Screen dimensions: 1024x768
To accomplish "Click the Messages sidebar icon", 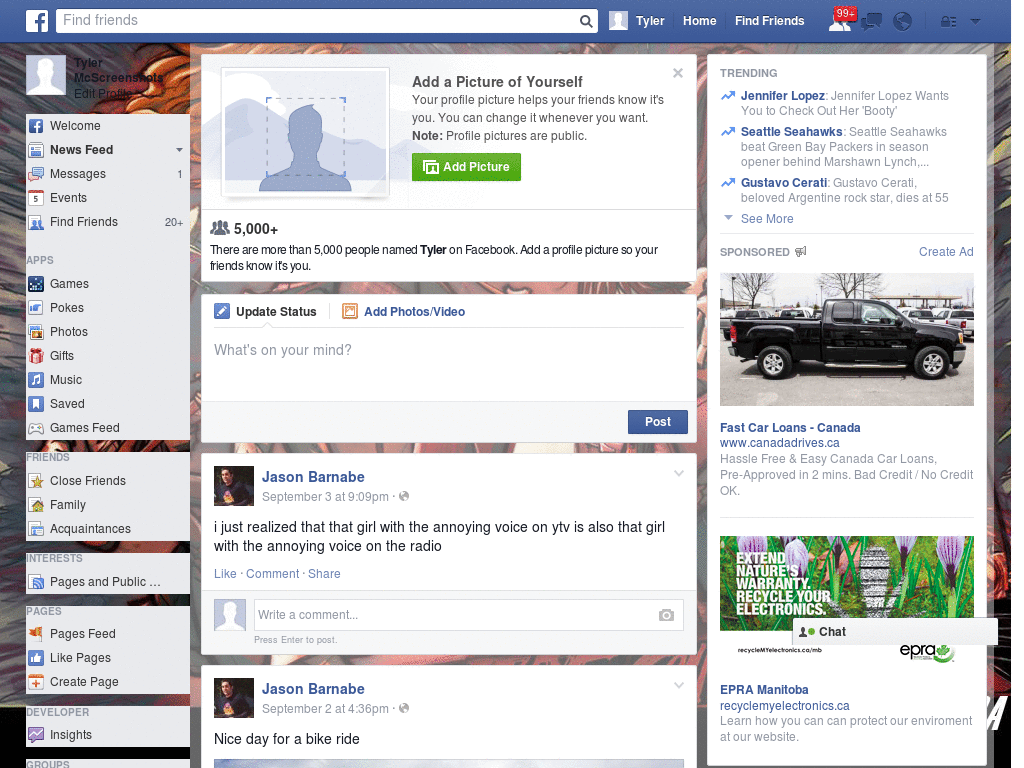I will pyautogui.click(x=36, y=174).
